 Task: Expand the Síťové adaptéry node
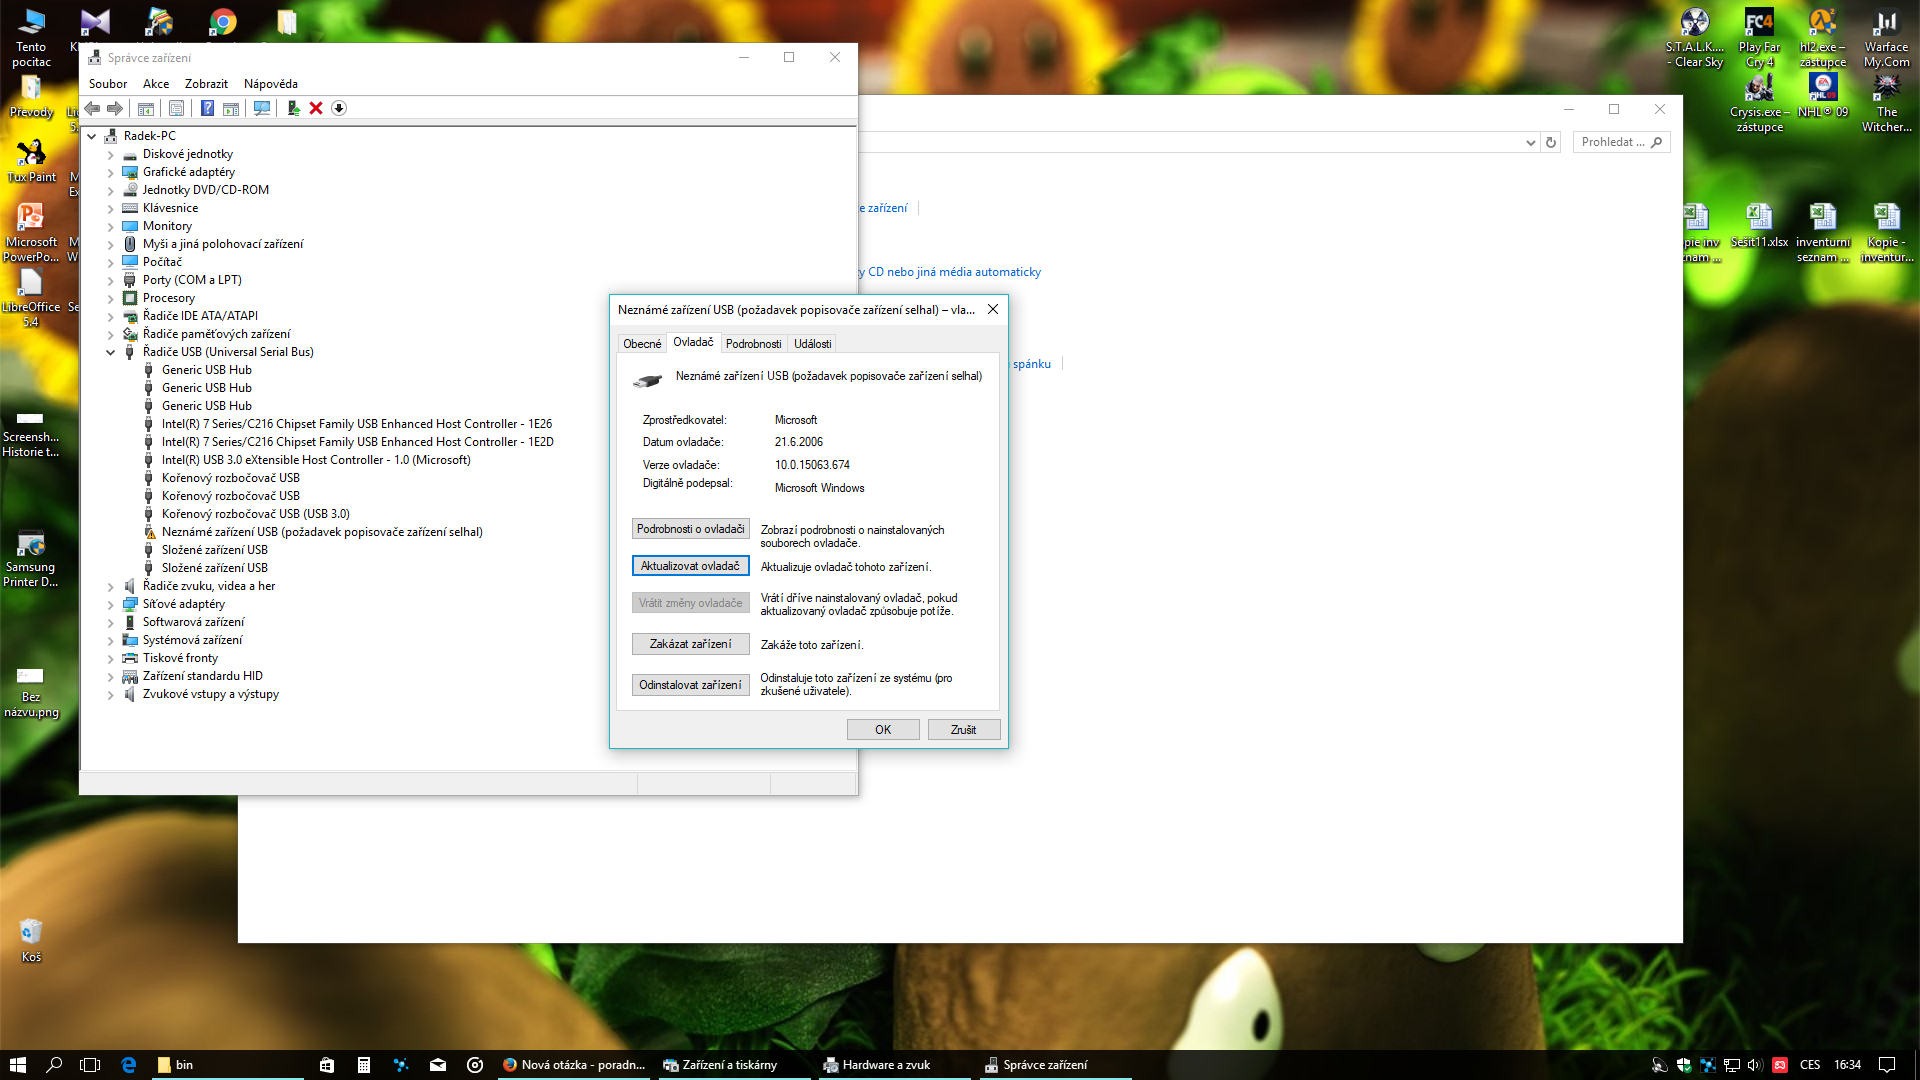(x=111, y=604)
